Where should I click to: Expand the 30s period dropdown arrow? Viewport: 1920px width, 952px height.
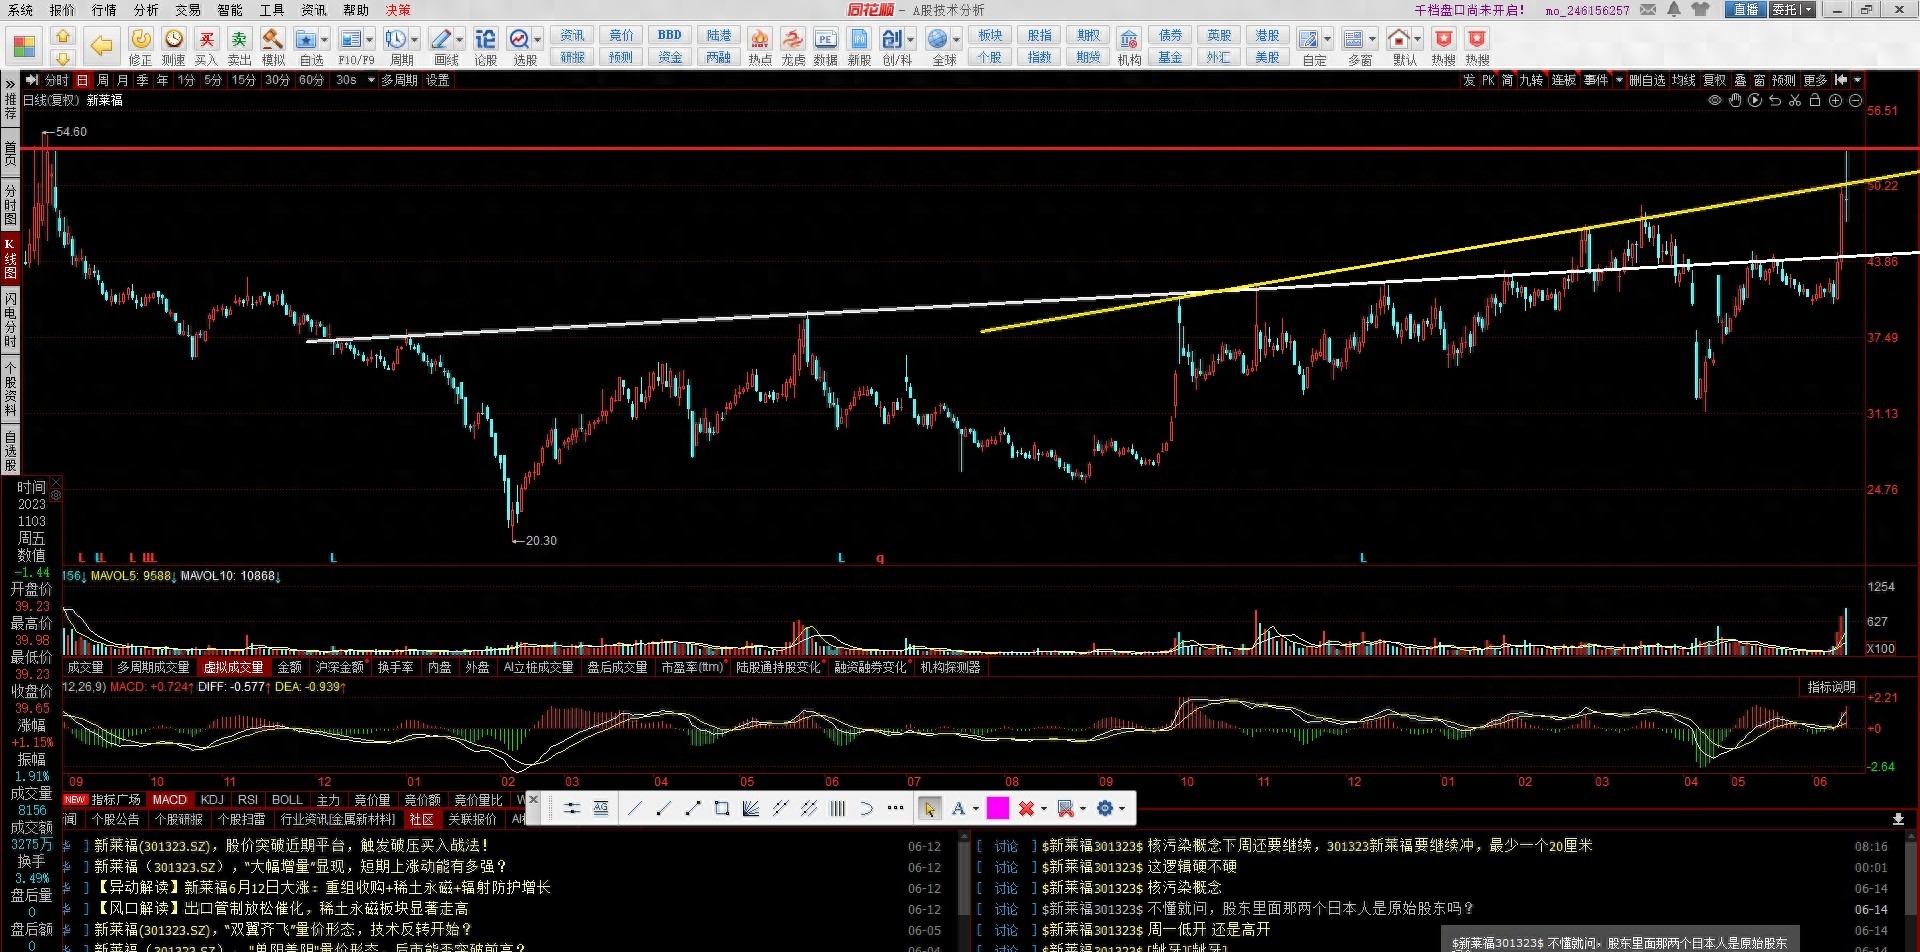coord(371,80)
